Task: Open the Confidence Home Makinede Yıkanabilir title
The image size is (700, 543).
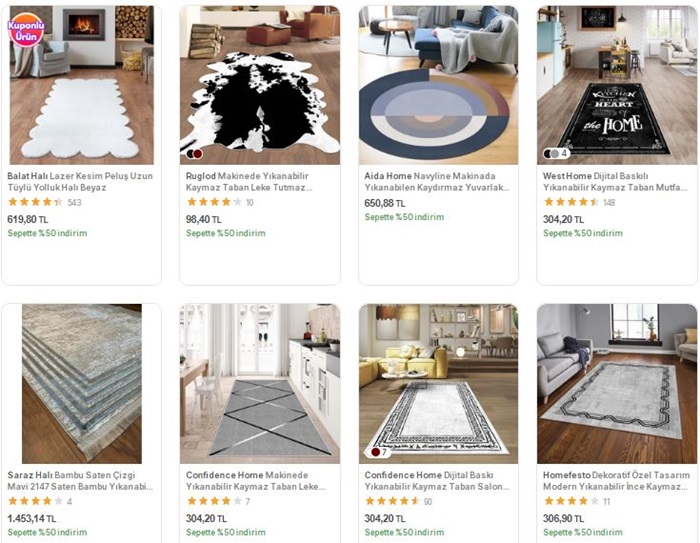Action: pos(258,480)
